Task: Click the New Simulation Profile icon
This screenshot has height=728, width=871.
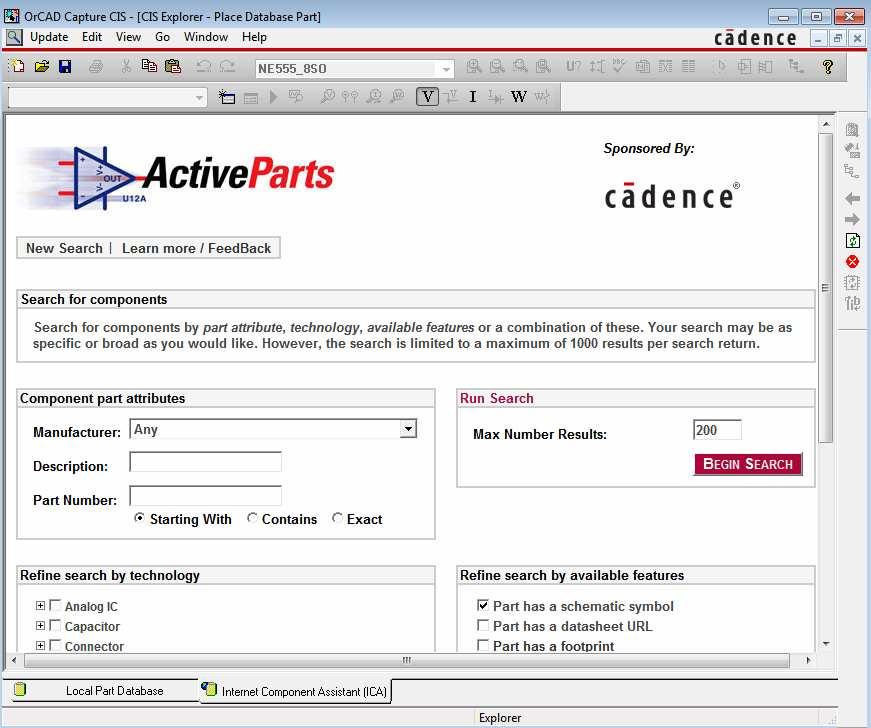Action: pos(226,97)
